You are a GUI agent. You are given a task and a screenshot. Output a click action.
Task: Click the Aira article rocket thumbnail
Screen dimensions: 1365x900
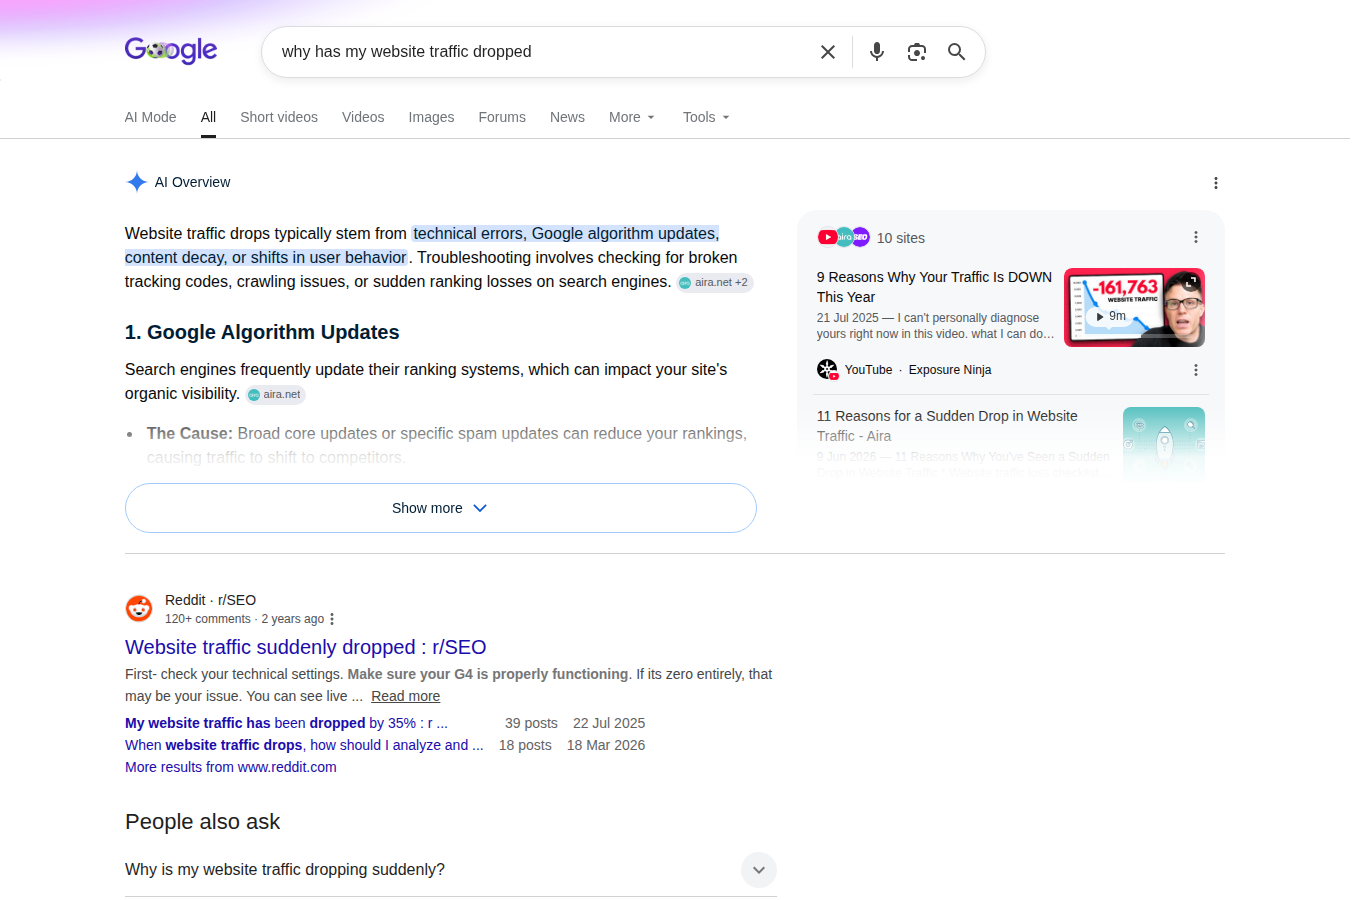pyautogui.click(x=1164, y=442)
